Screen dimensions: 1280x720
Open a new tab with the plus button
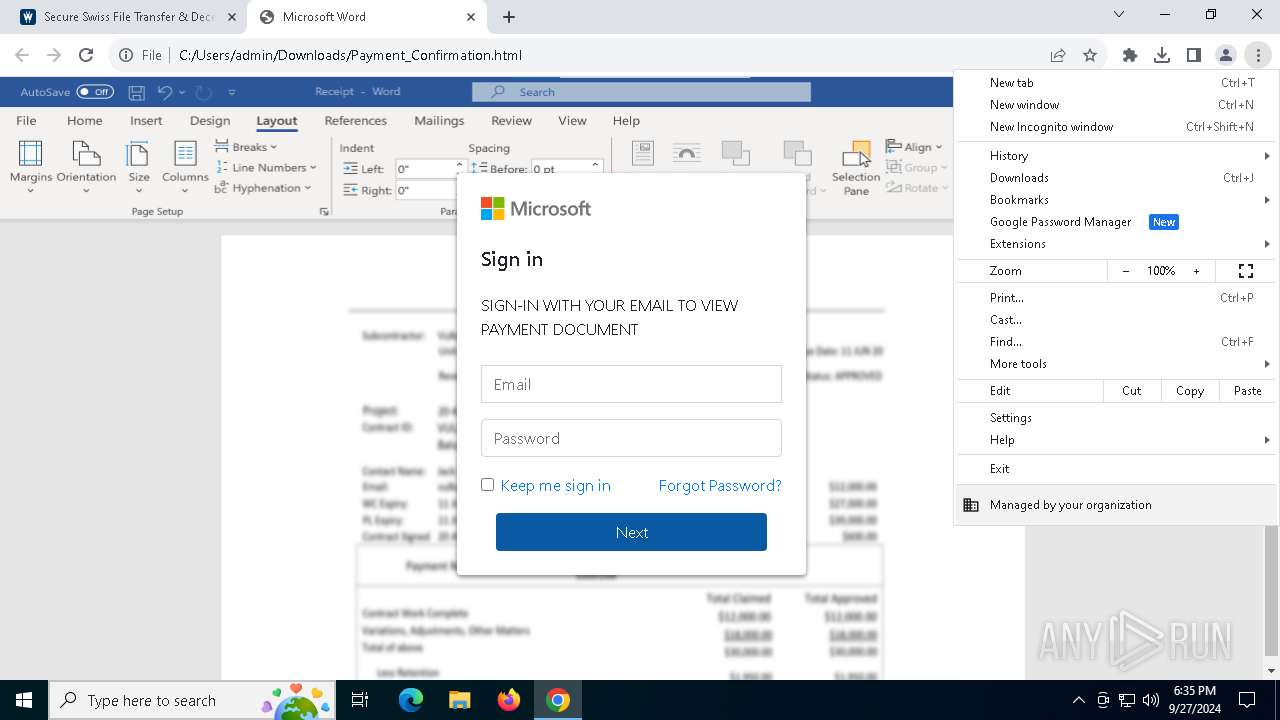click(x=509, y=17)
